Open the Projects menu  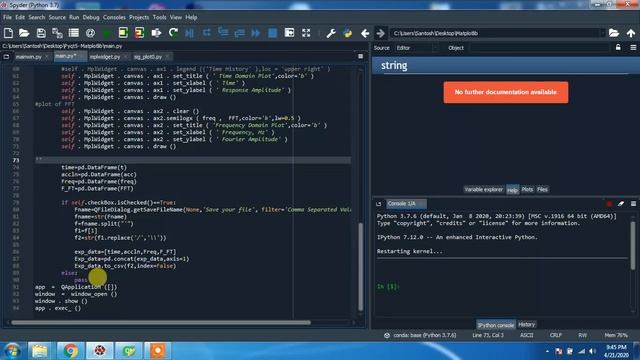click(139, 18)
